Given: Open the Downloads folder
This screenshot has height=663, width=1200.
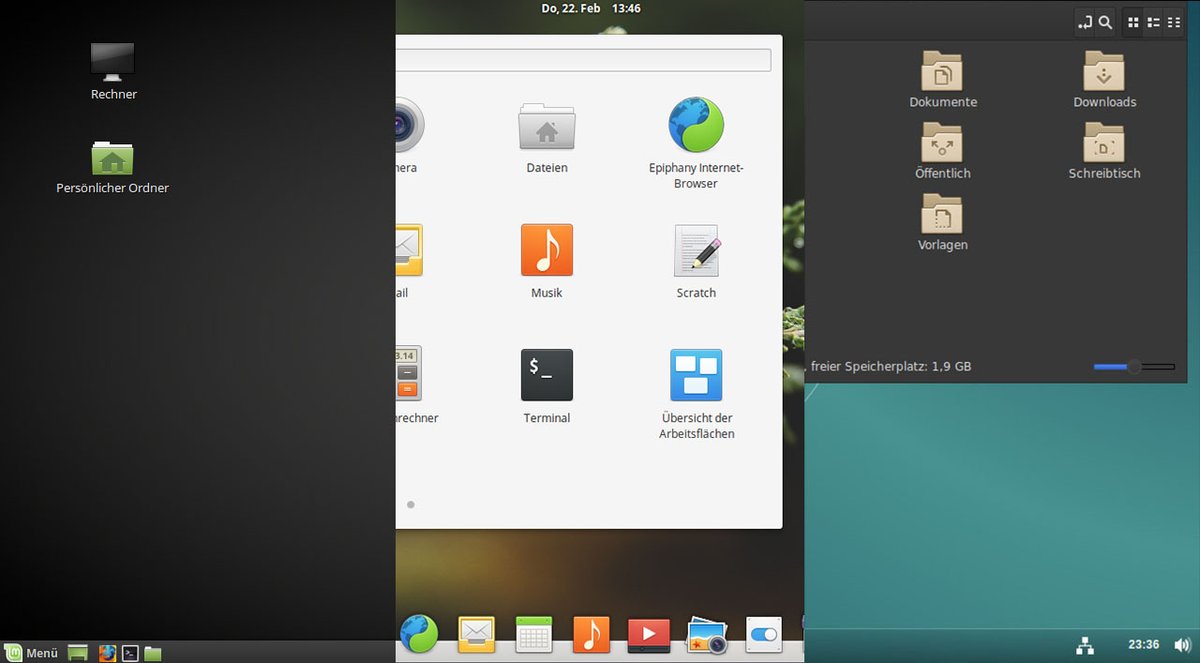Looking at the screenshot, I should [x=1104, y=73].
